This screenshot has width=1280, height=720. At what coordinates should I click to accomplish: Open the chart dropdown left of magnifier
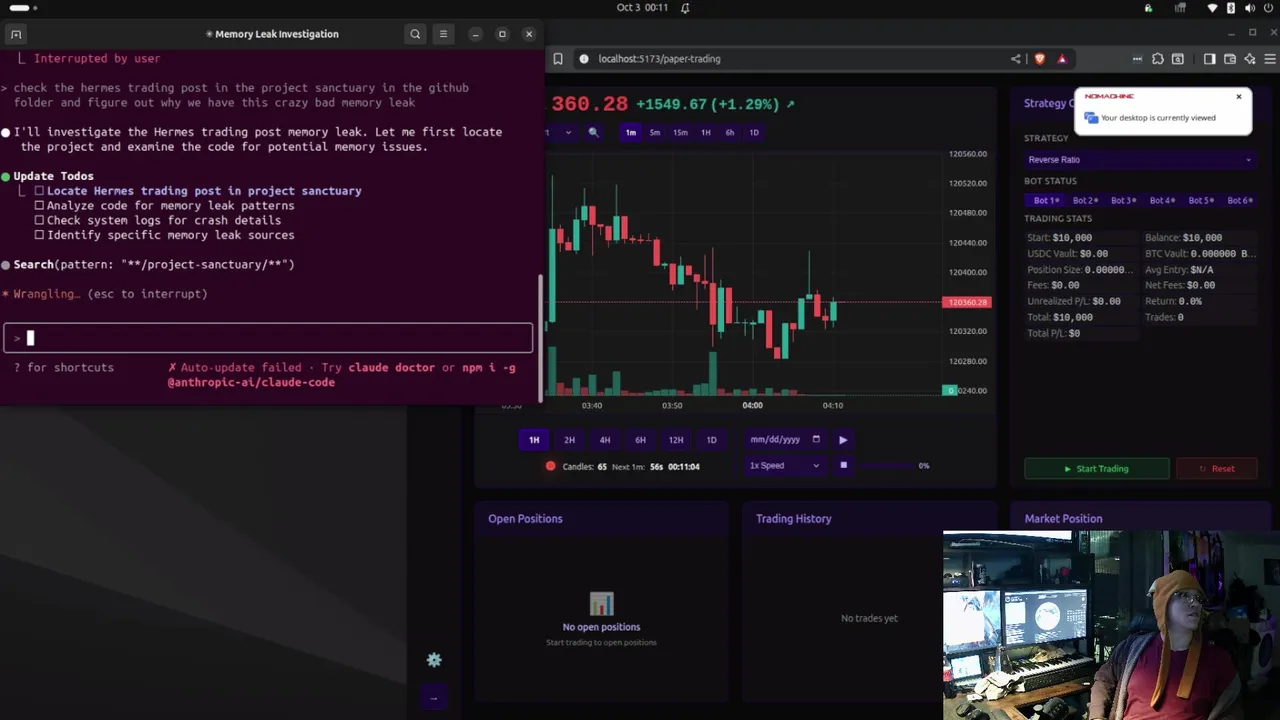(x=562, y=132)
